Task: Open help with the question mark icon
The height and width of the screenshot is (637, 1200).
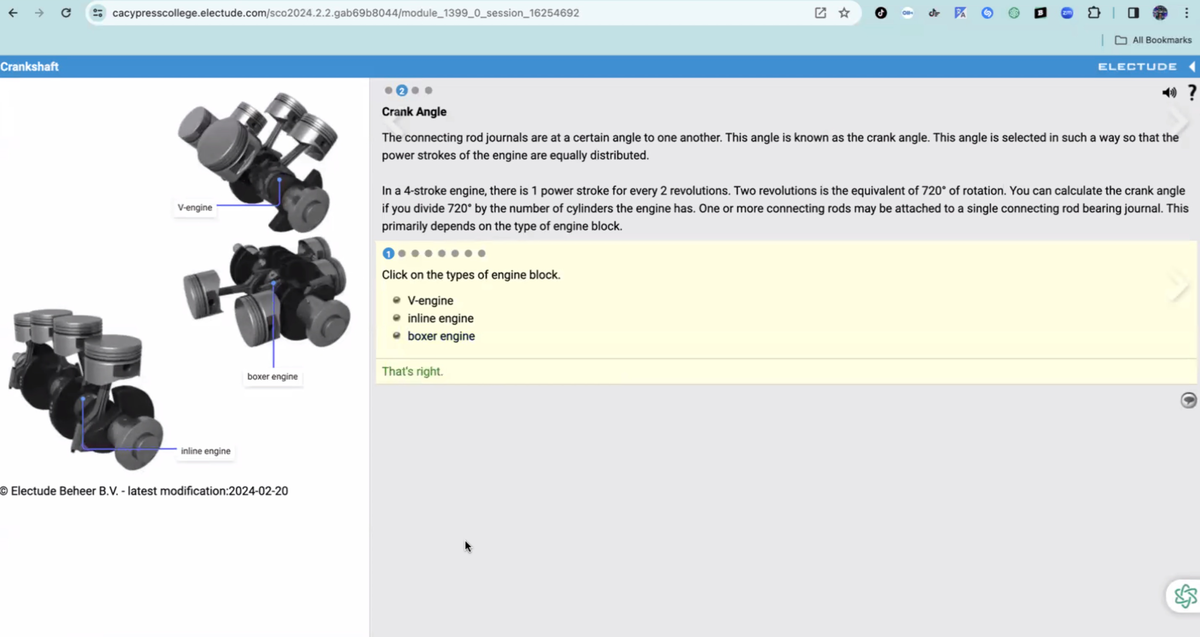Action: pos(1192,93)
